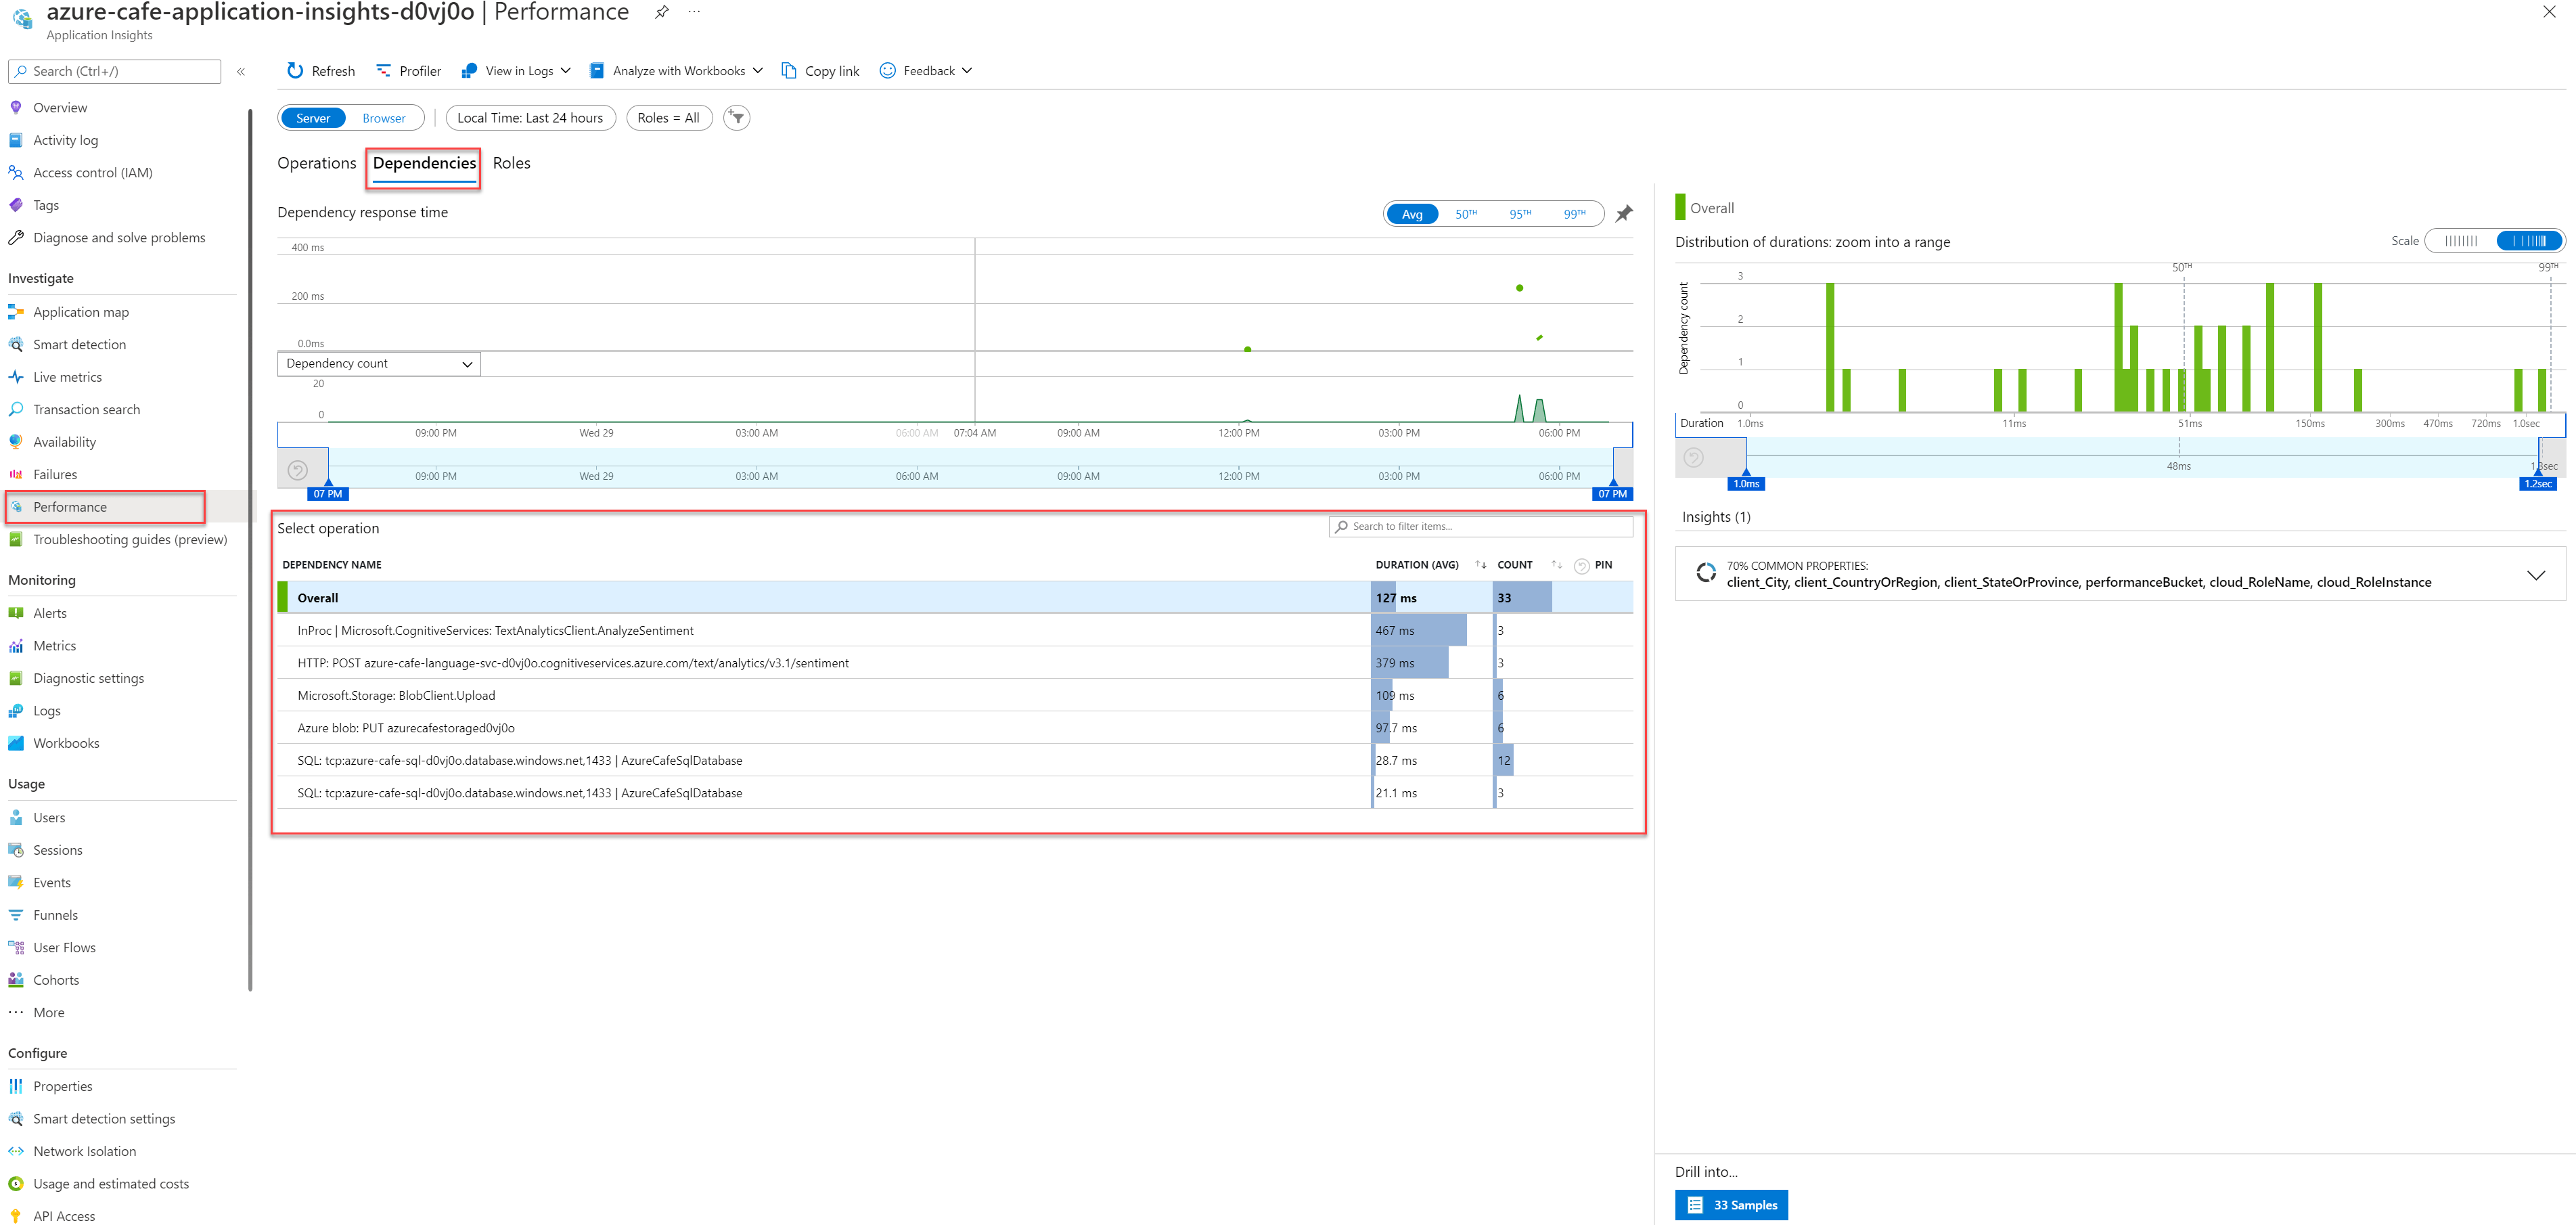
Task: Open the Profiler
Action: (x=408, y=70)
